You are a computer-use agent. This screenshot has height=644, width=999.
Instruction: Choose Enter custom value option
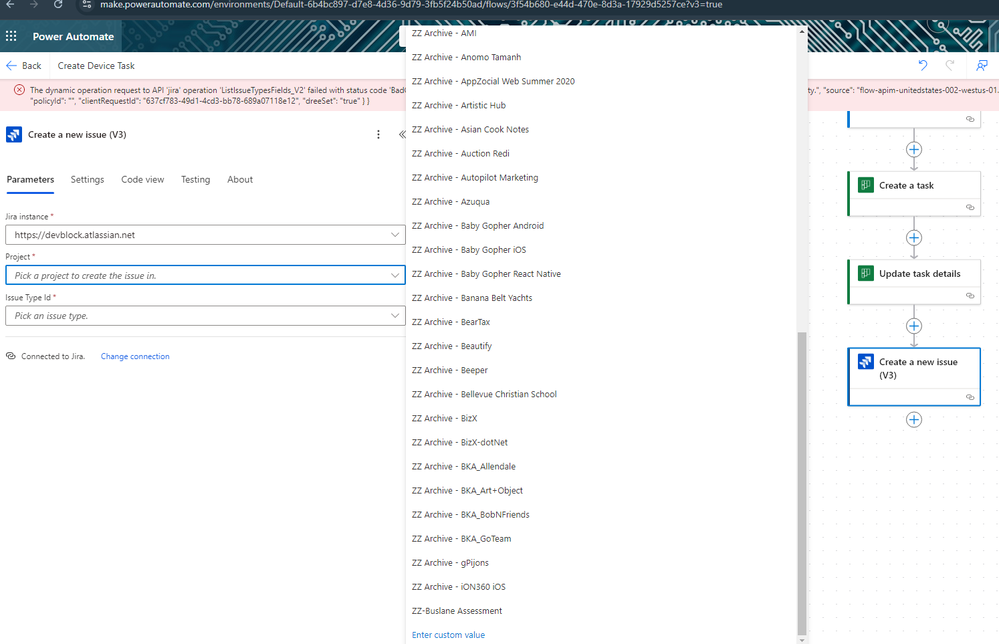click(449, 635)
